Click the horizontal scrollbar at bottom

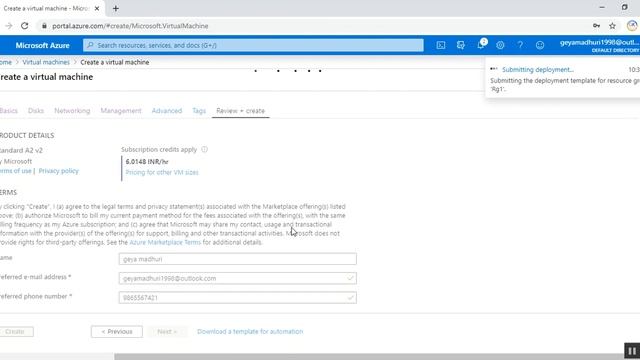pos(377,357)
